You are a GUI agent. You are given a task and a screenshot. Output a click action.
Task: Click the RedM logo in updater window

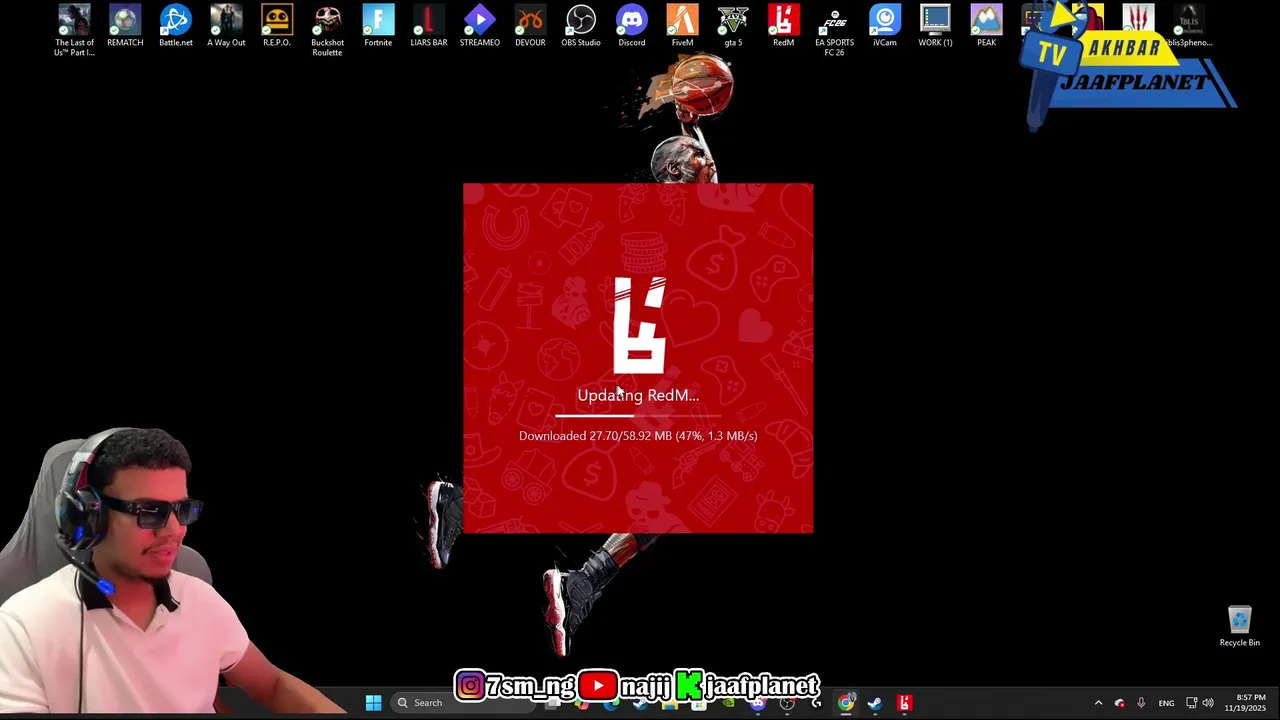pos(640,325)
